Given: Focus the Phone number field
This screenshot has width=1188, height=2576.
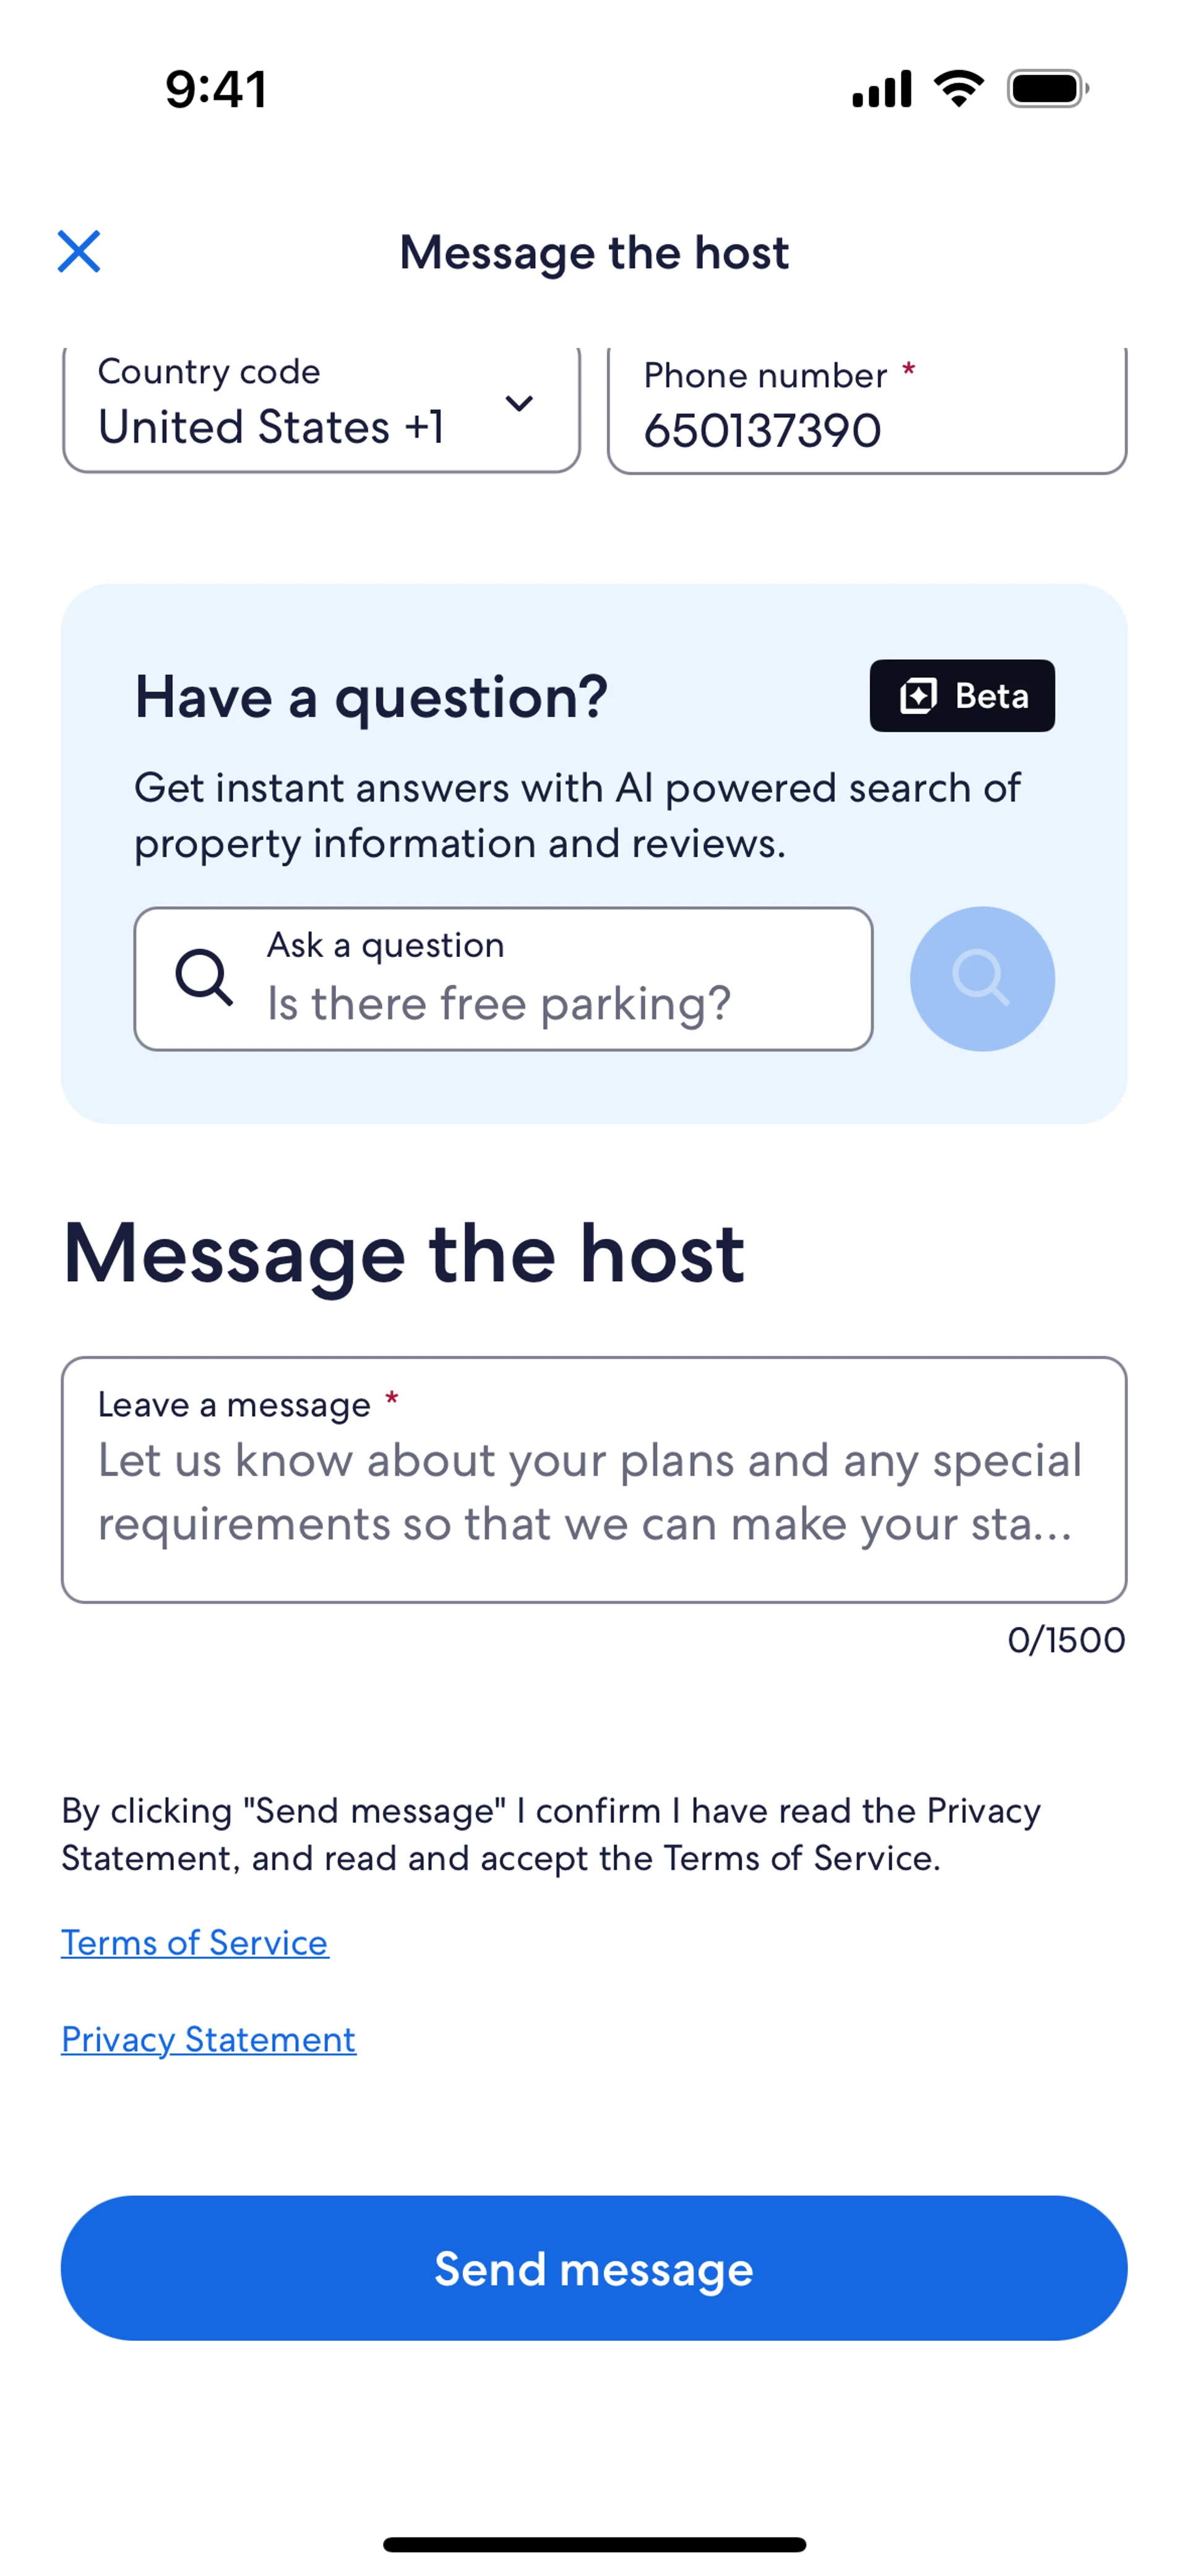Looking at the screenshot, I should pos(866,412).
